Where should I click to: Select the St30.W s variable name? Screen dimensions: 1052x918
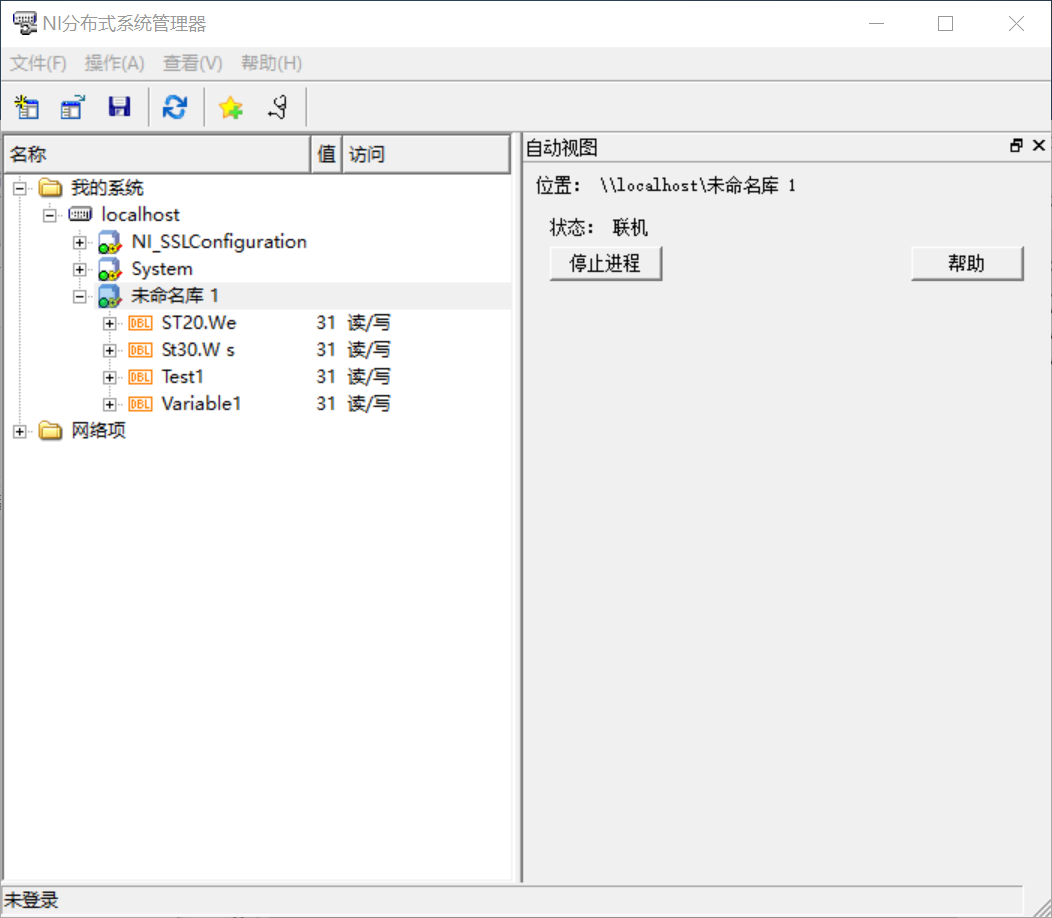(x=198, y=350)
